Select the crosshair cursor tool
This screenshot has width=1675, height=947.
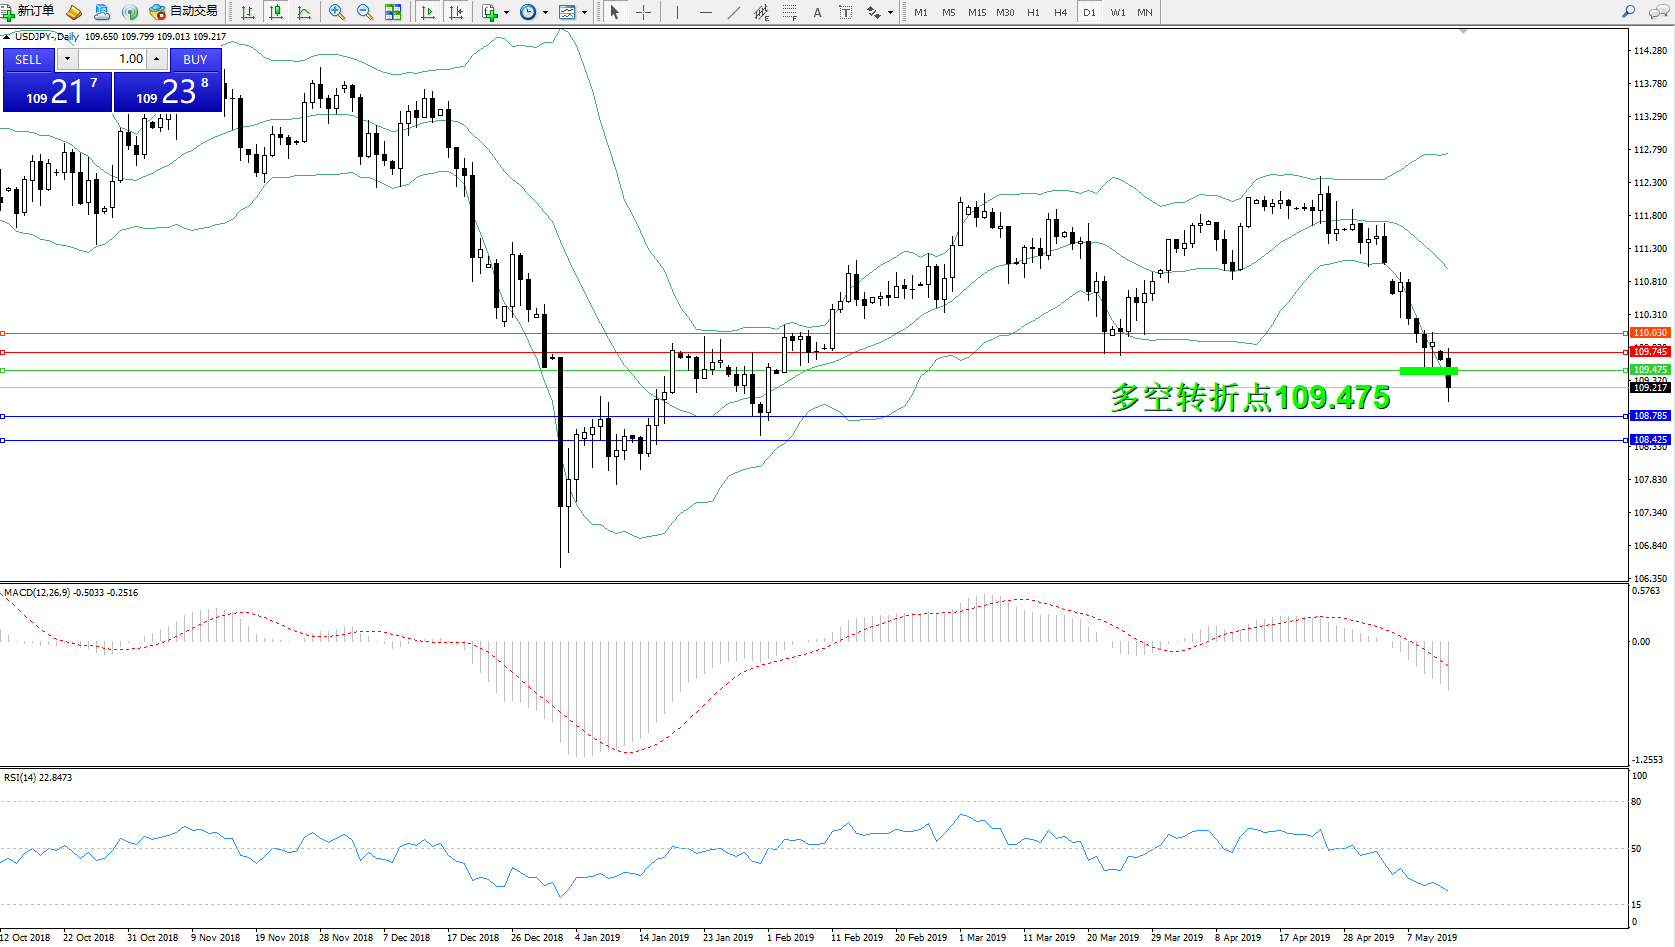[x=643, y=12]
